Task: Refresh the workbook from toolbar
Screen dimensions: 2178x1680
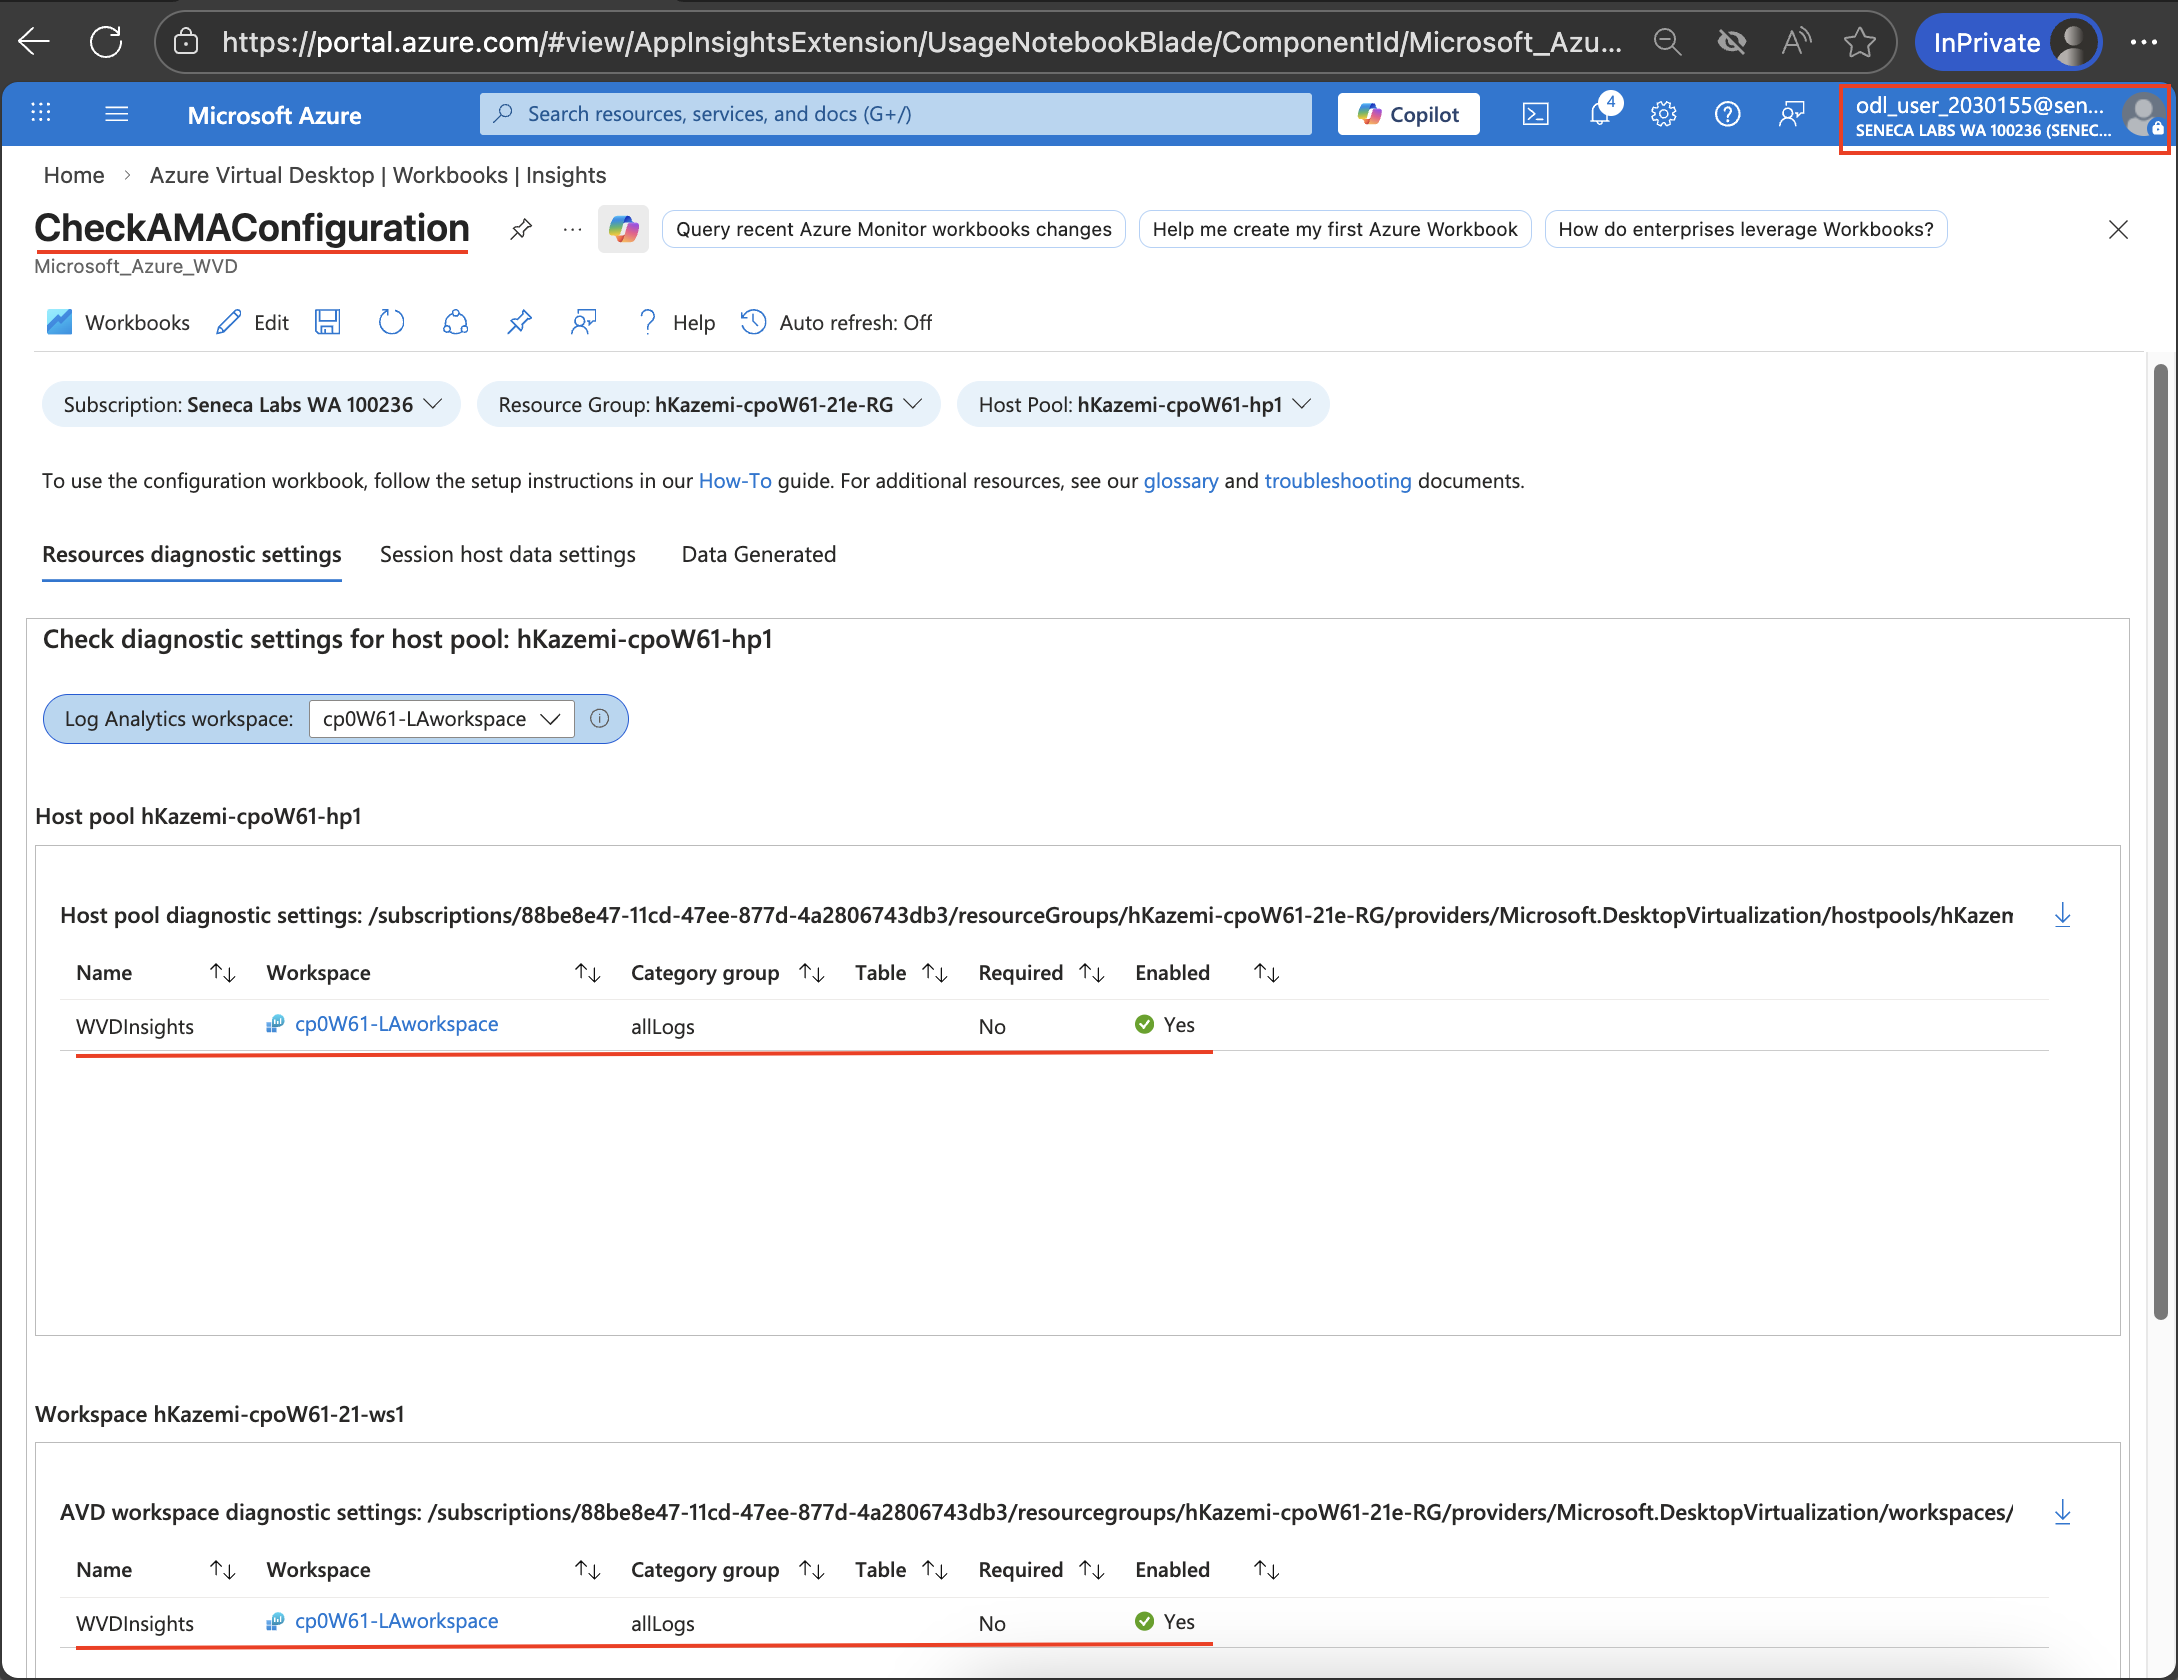Action: tap(391, 322)
